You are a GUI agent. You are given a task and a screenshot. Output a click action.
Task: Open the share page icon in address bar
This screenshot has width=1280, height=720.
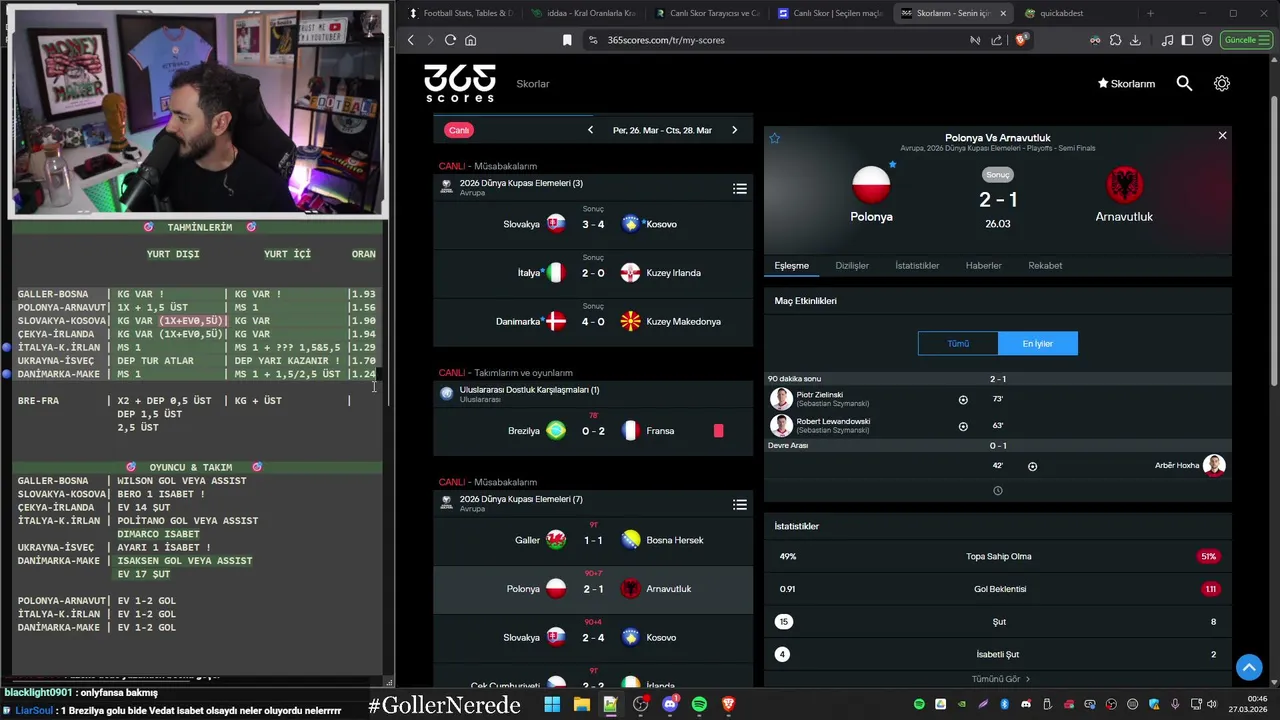click(996, 40)
